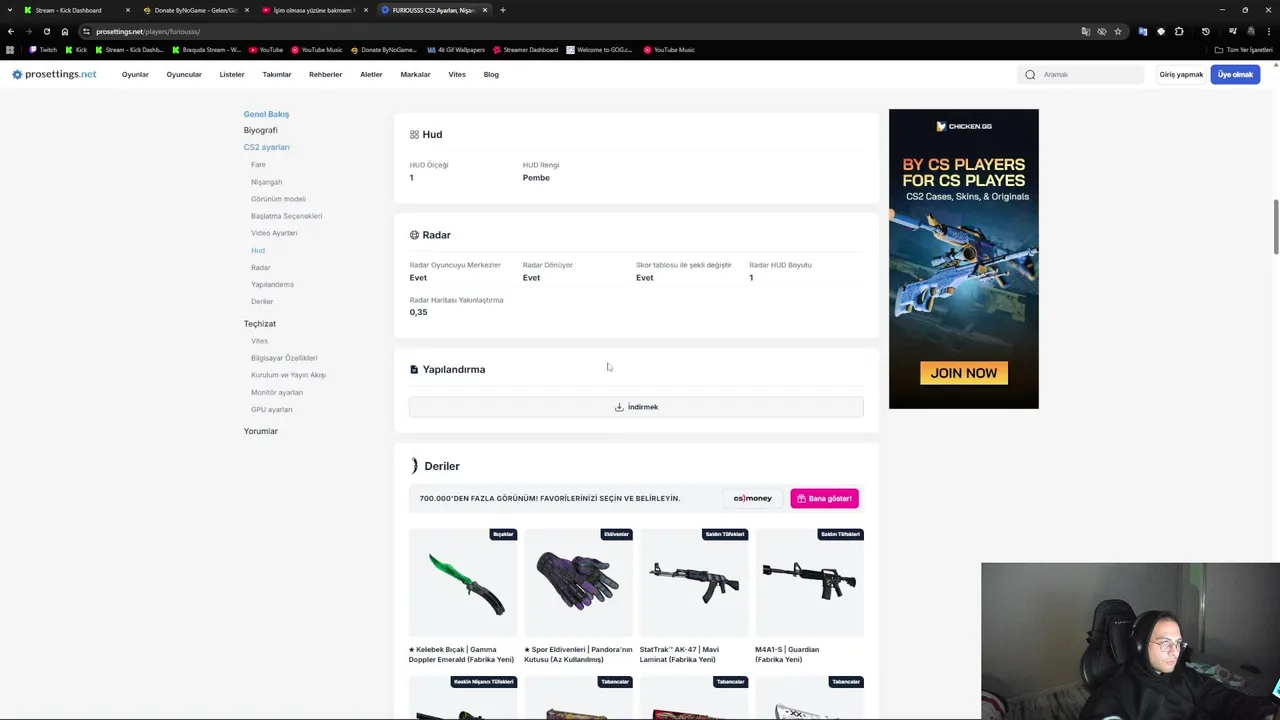1280x720 pixels.
Task: Click the Bana göster! button
Action: tap(824, 498)
